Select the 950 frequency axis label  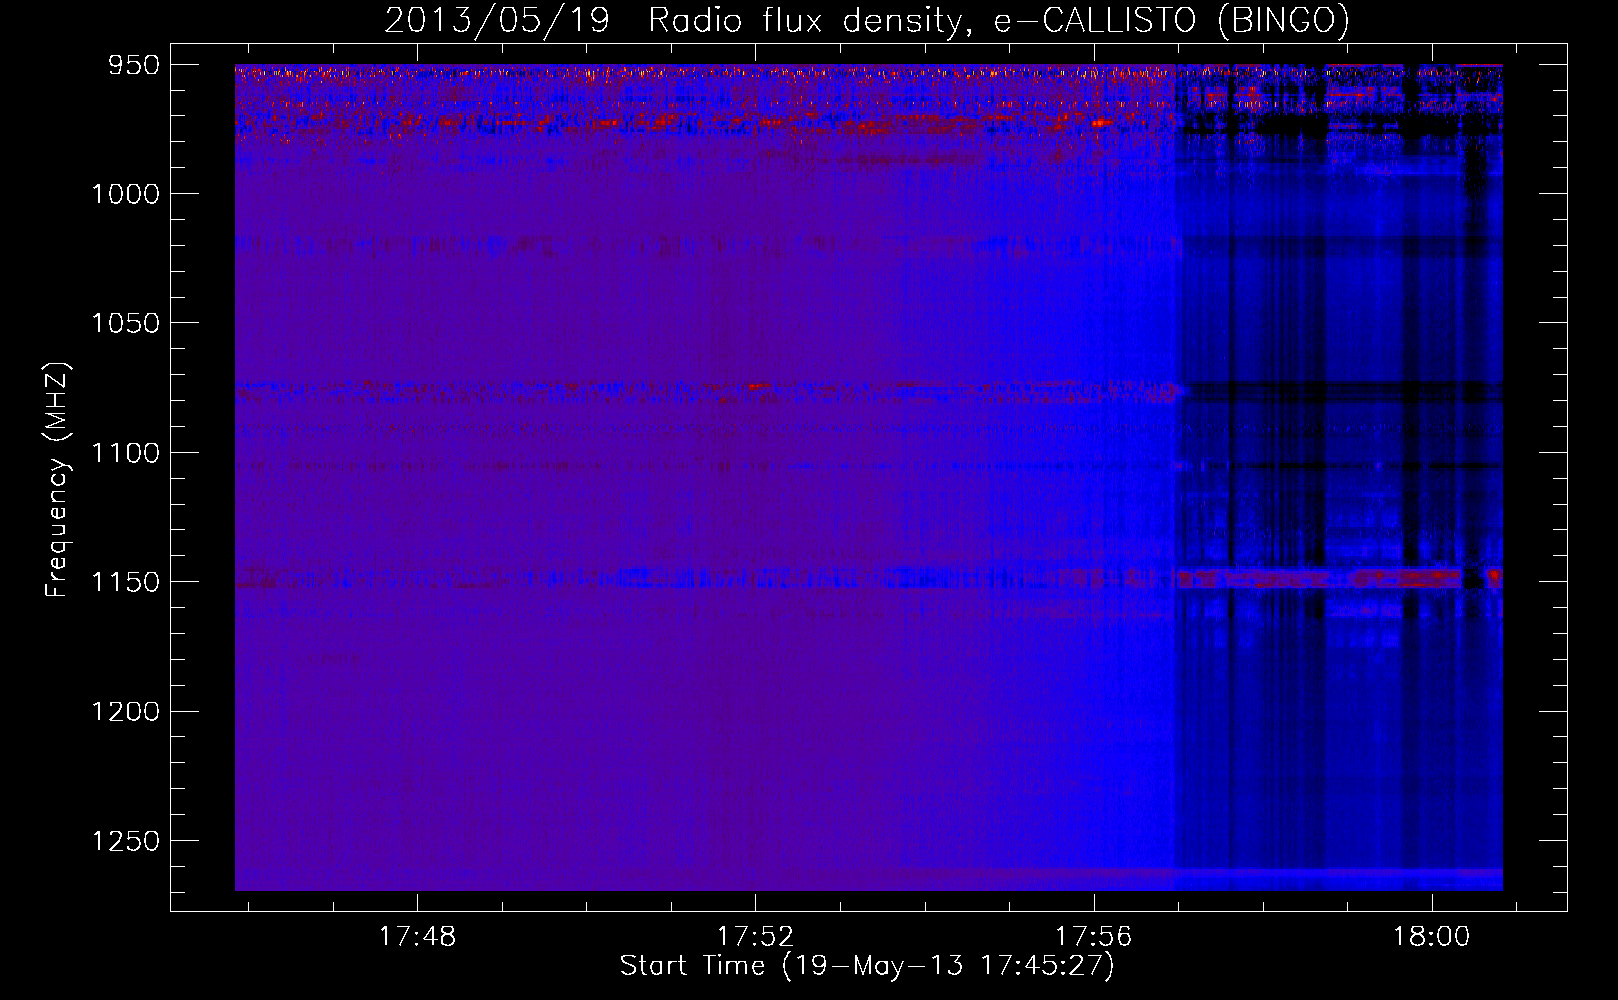point(133,65)
